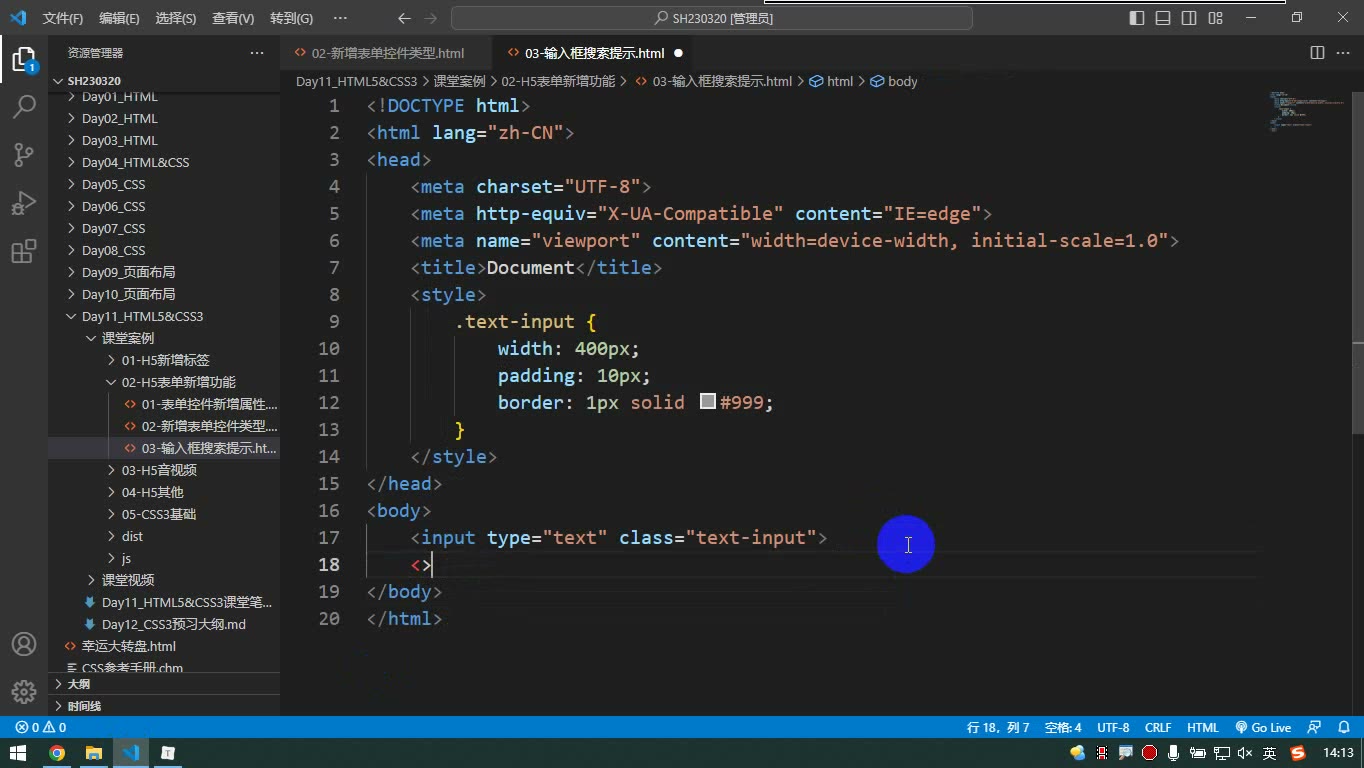Open 幸运大转盘.html in the explorer

(x=128, y=646)
